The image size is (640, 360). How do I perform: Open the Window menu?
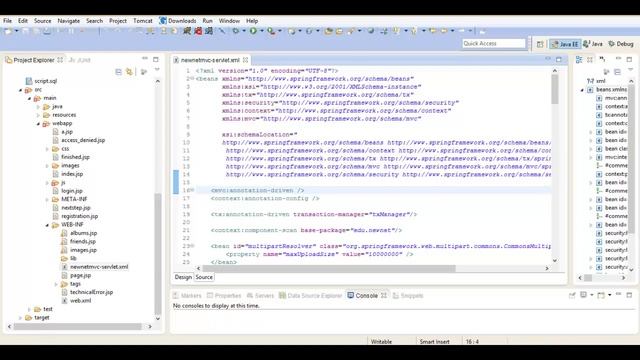point(229,20)
